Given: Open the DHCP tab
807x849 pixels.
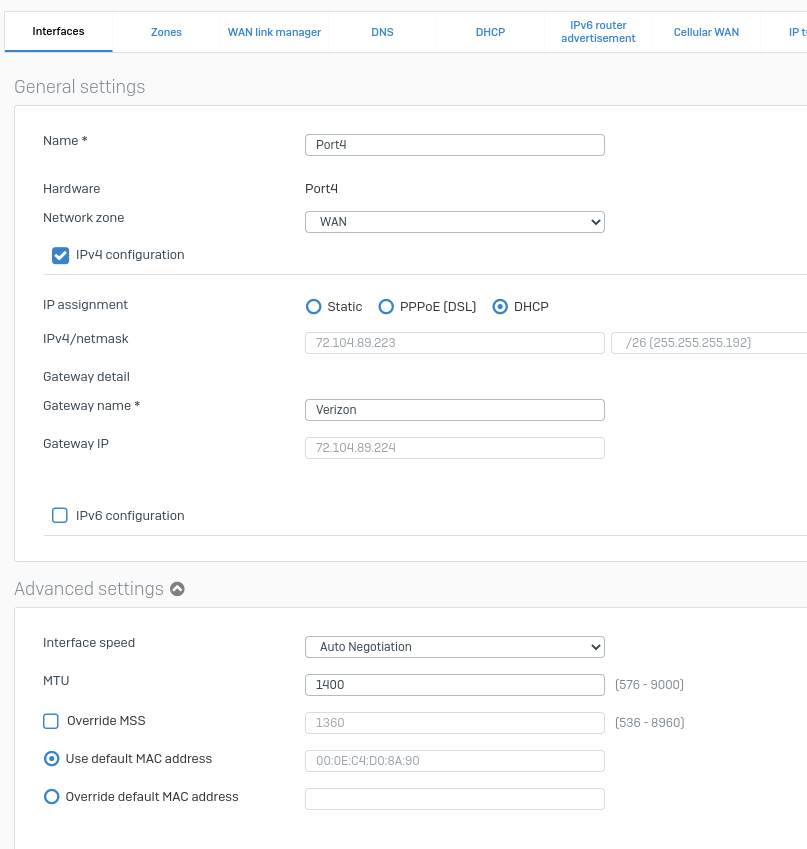Looking at the screenshot, I should pos(490,32).
